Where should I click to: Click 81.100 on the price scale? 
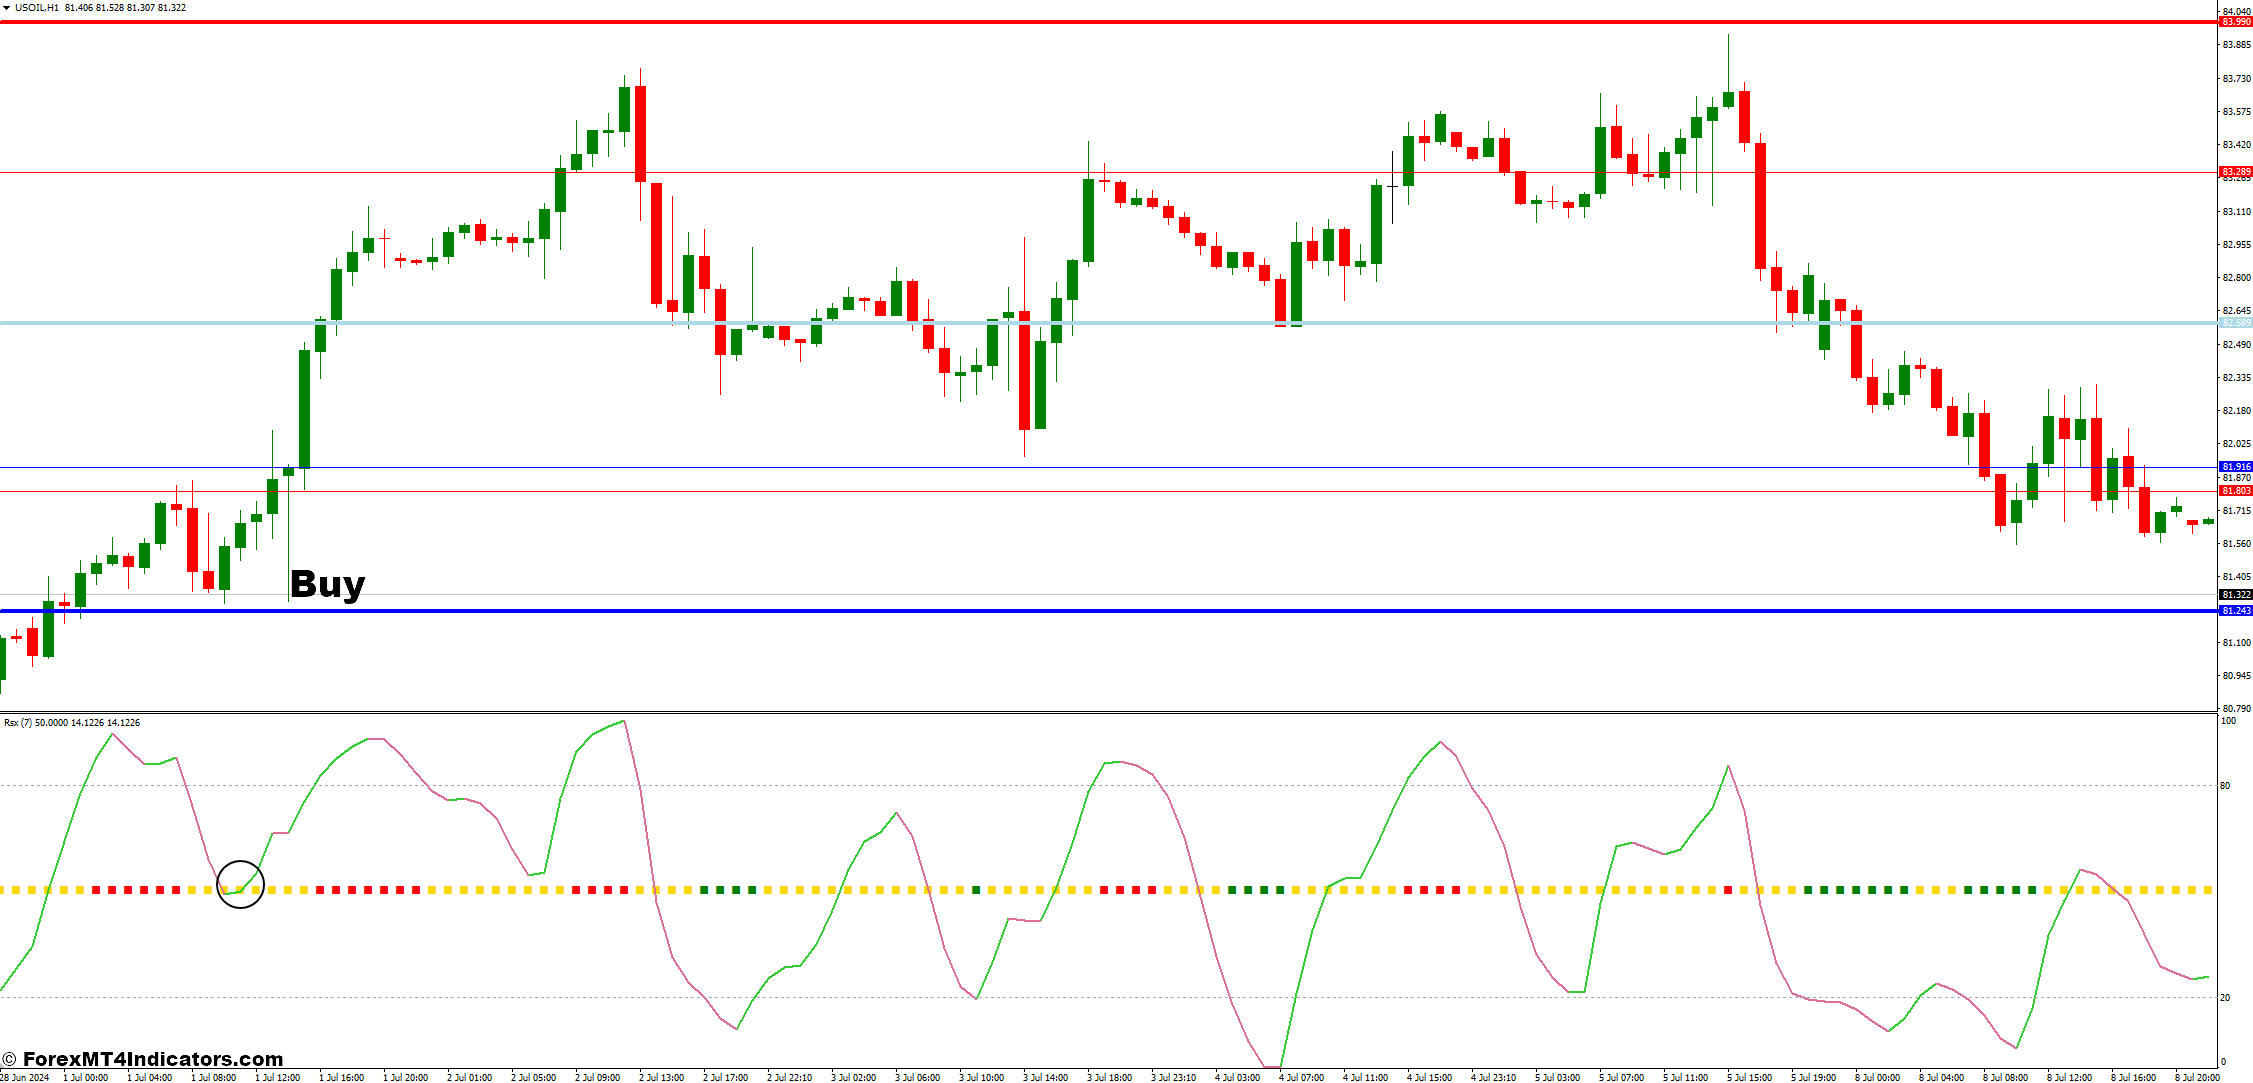click(2236, 642)
